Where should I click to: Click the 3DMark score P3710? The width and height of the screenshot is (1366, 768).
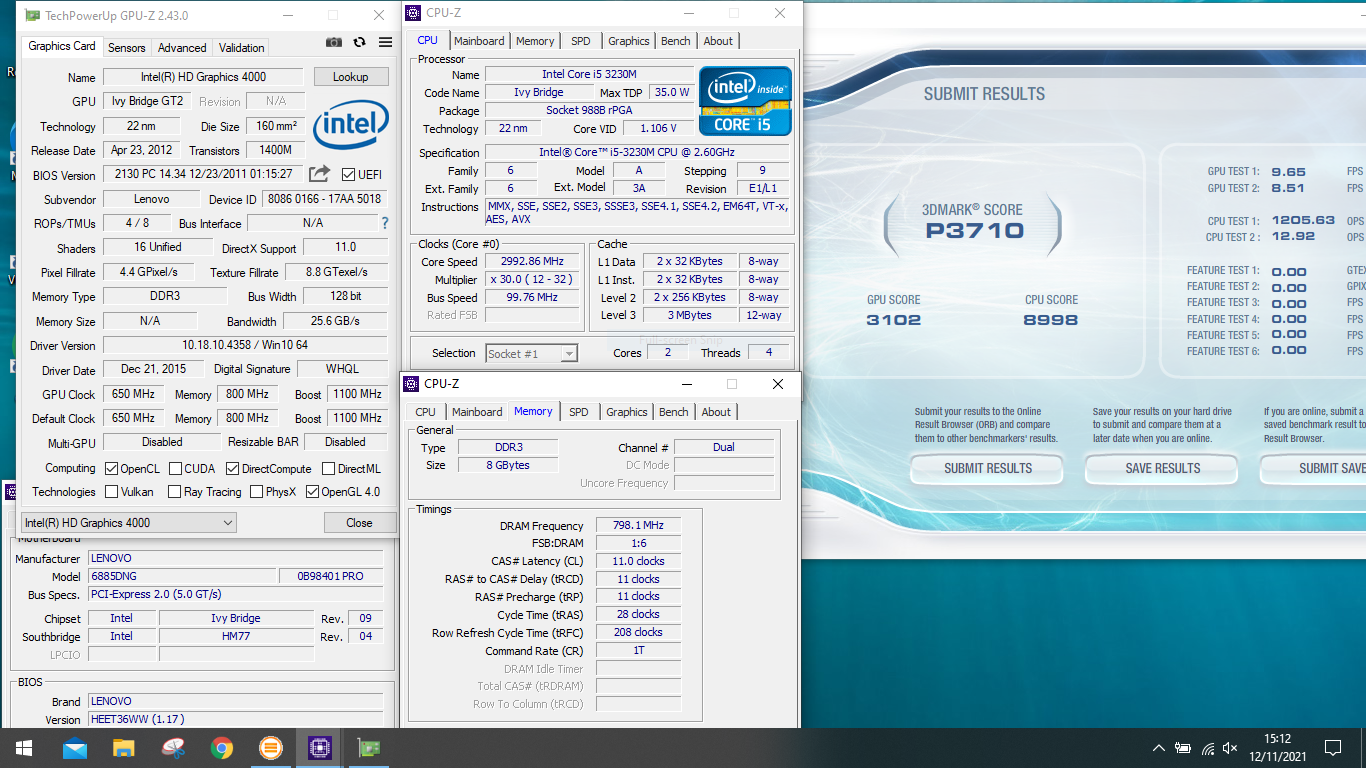point(973,231)
